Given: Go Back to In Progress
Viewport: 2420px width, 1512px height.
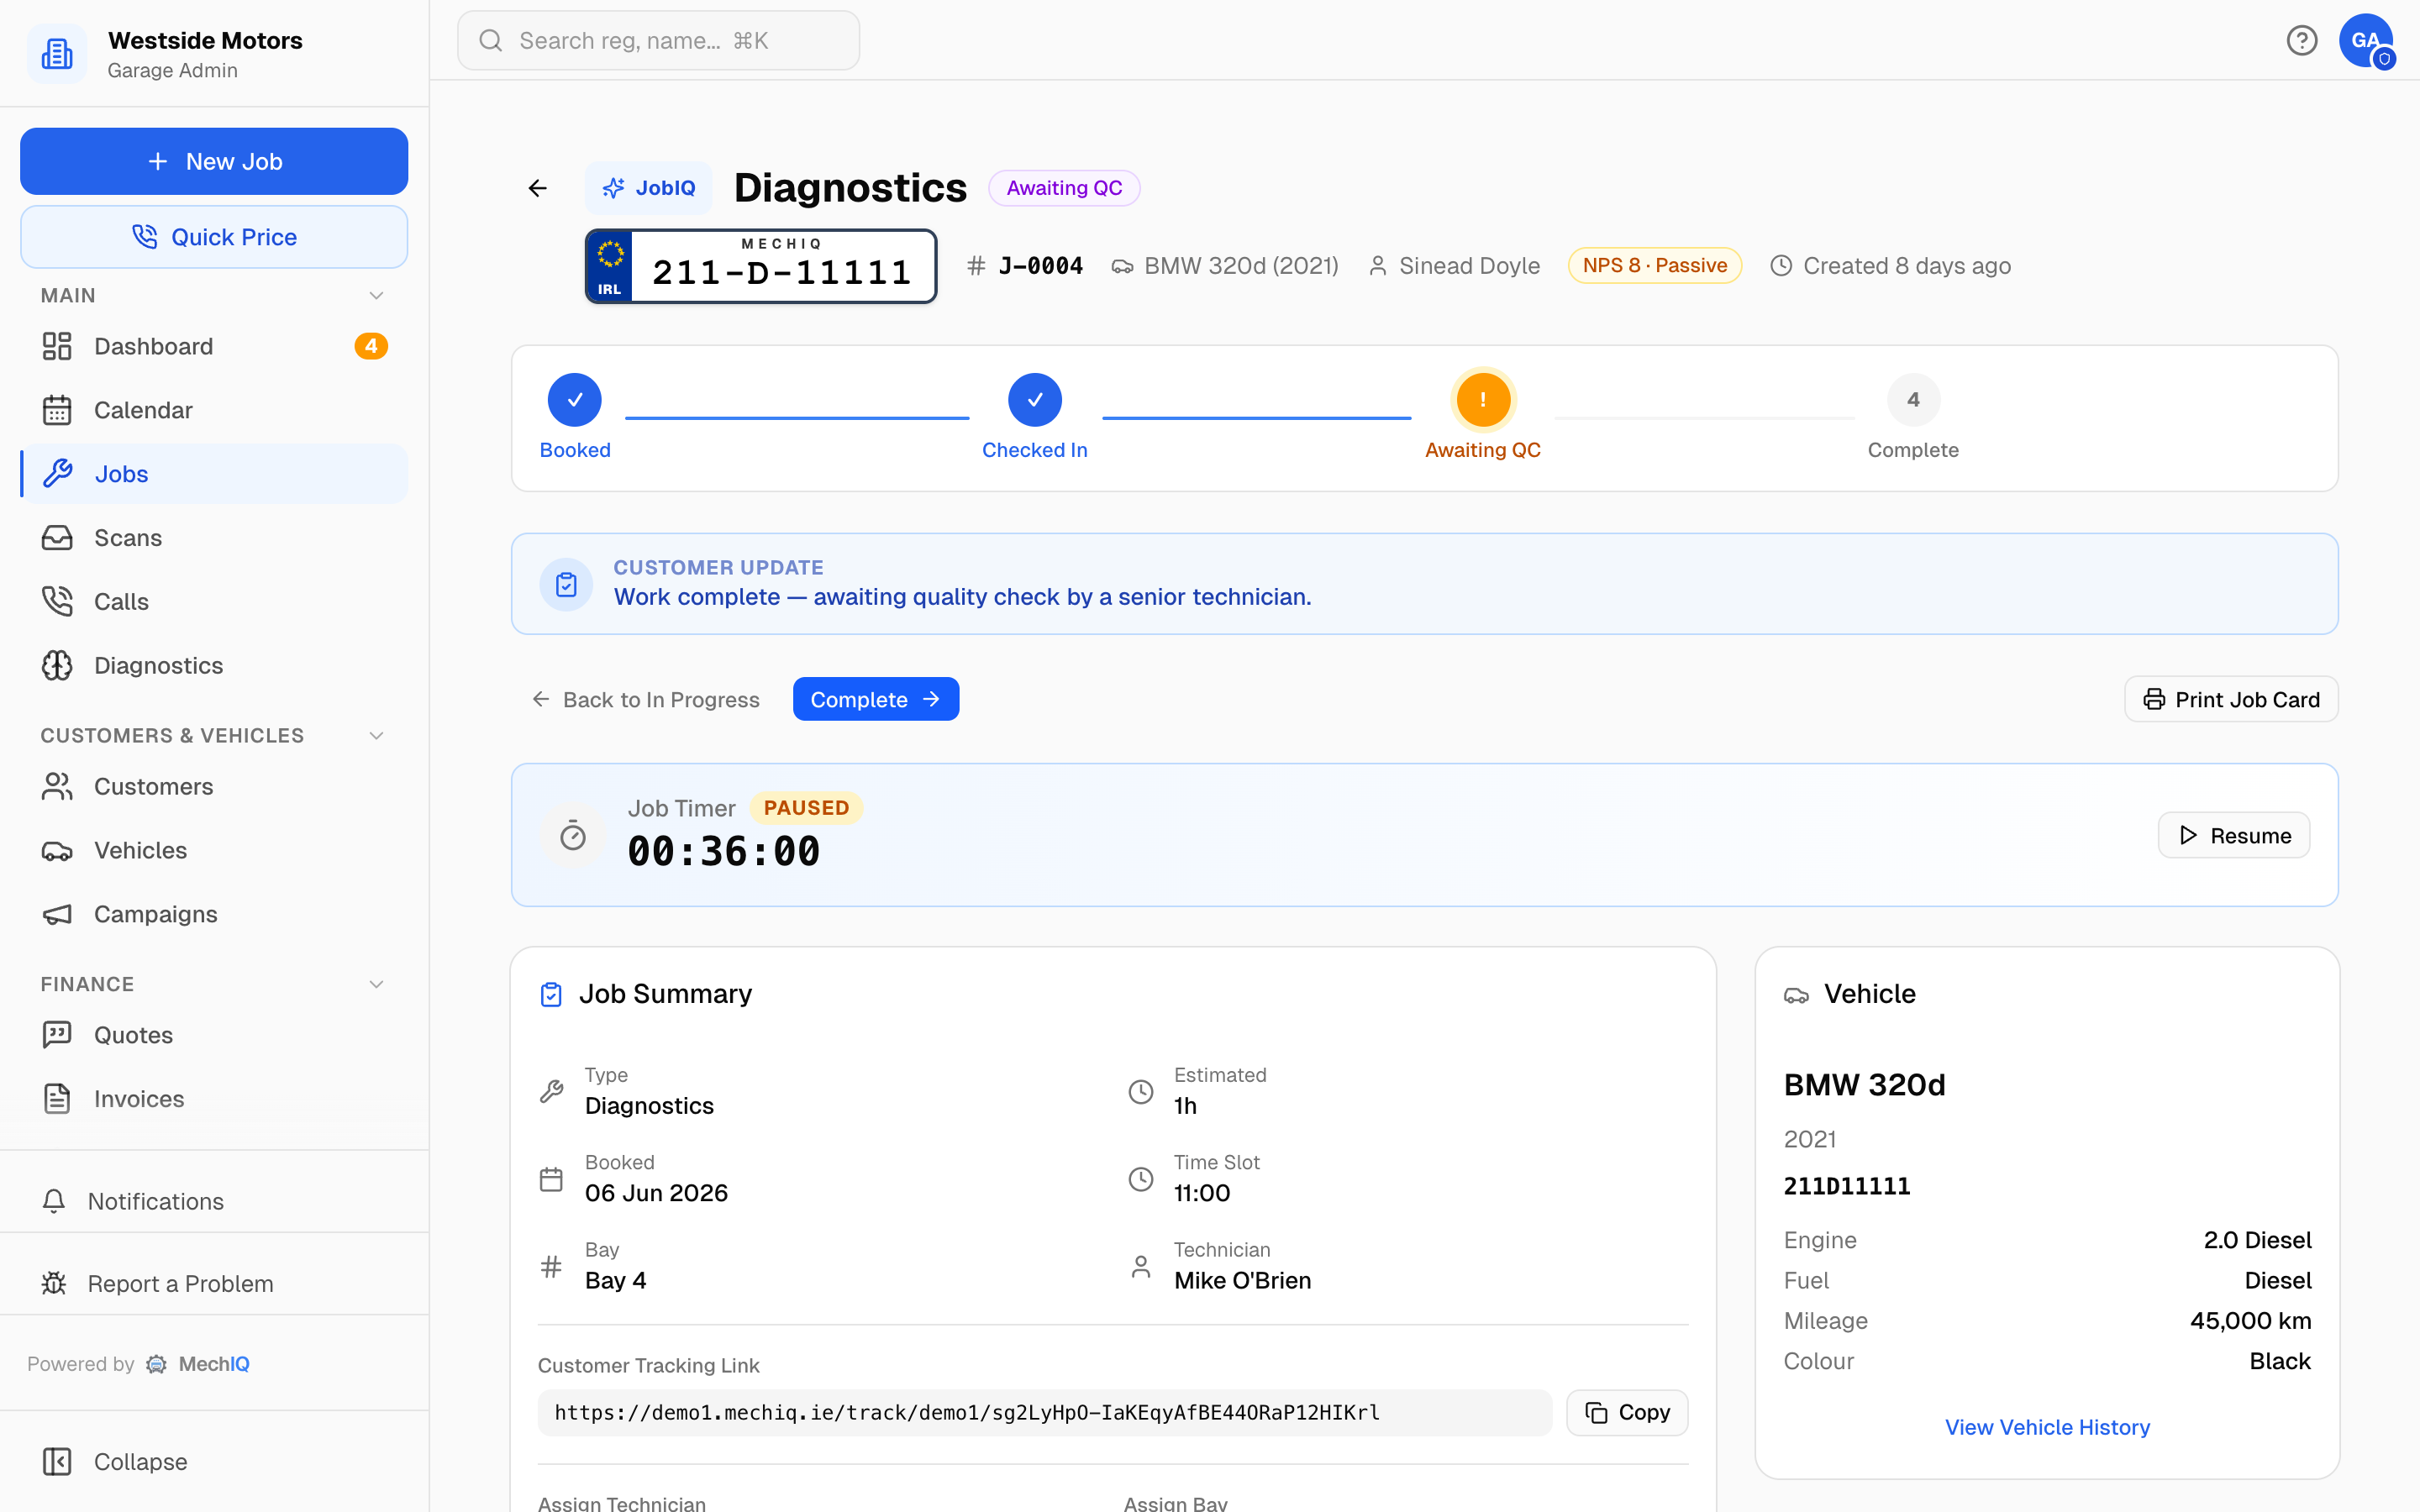Looking at the screenshot, I should click(x=646, y=699).
